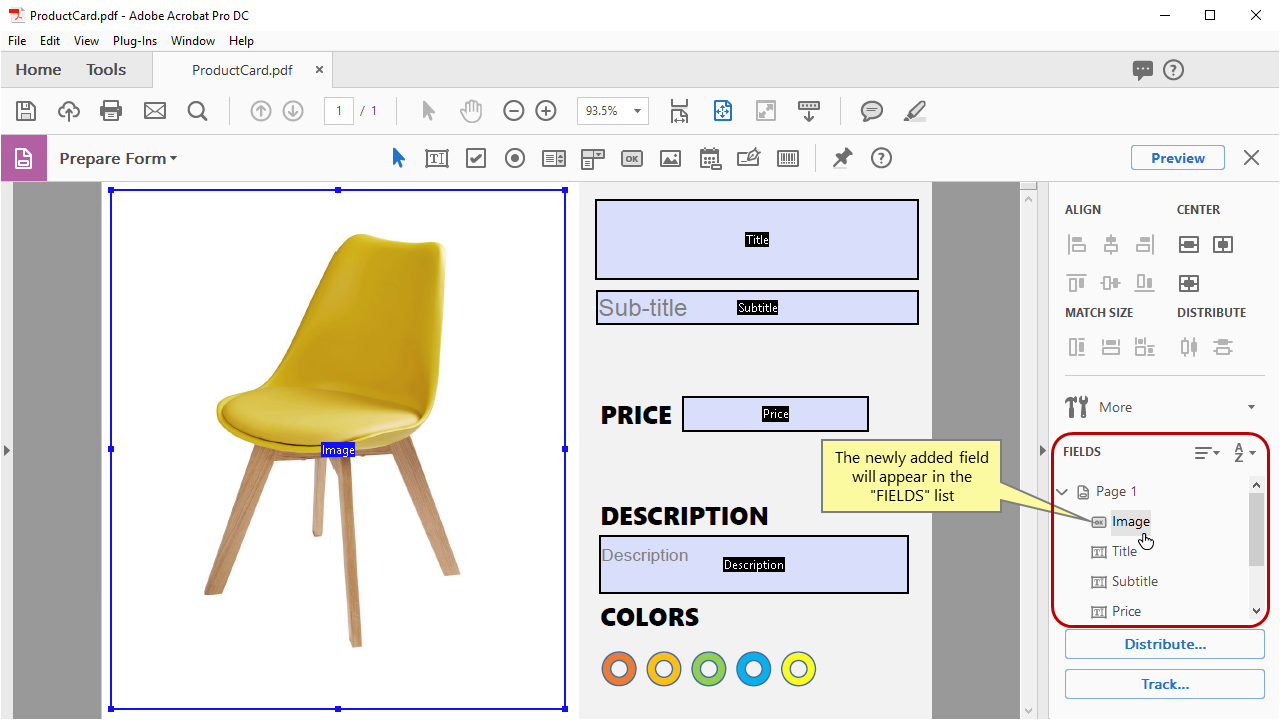Pick the blue color circle
This screenshot has width=1280, height=720.
coord(754,669)
